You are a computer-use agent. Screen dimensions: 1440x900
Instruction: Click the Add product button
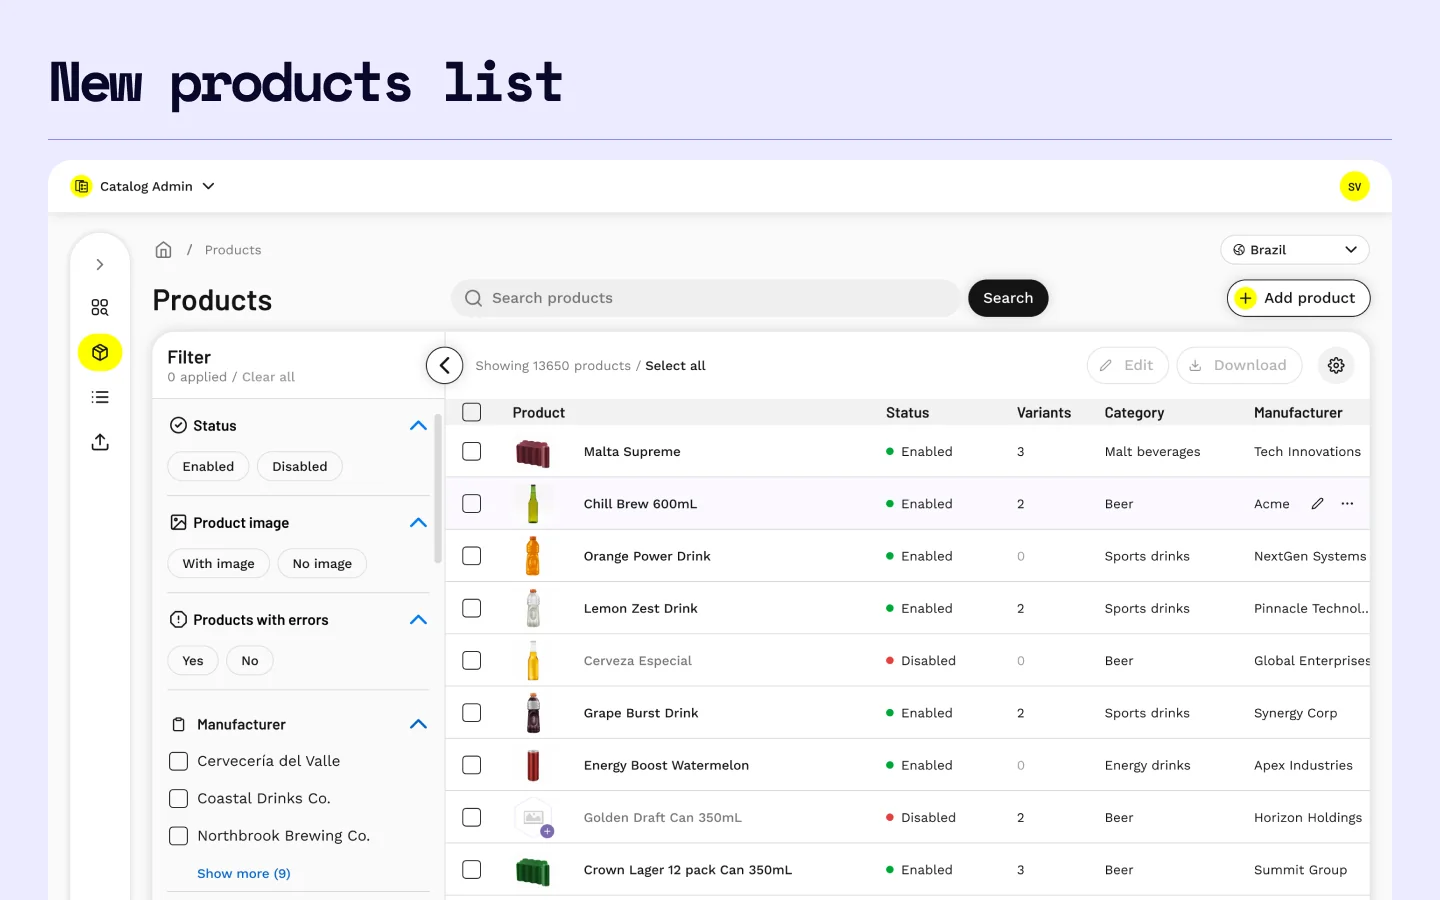(1298, 298)
